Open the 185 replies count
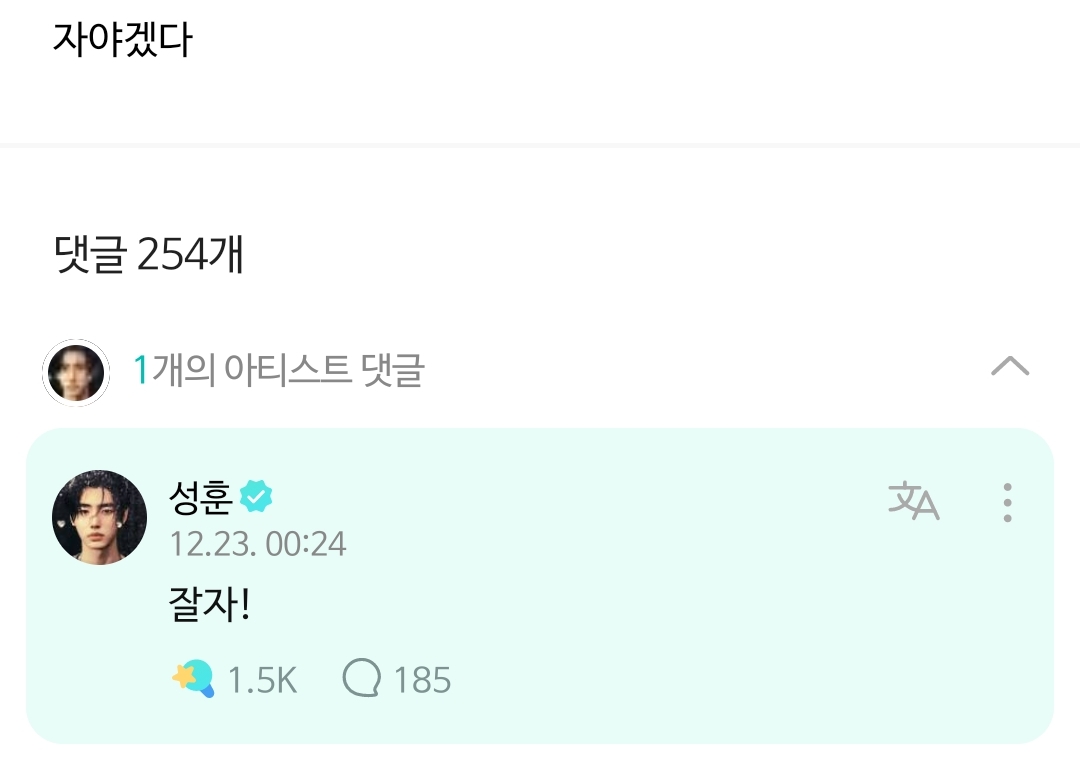This screenshot has width=1080, height=766. pos(422,681)
